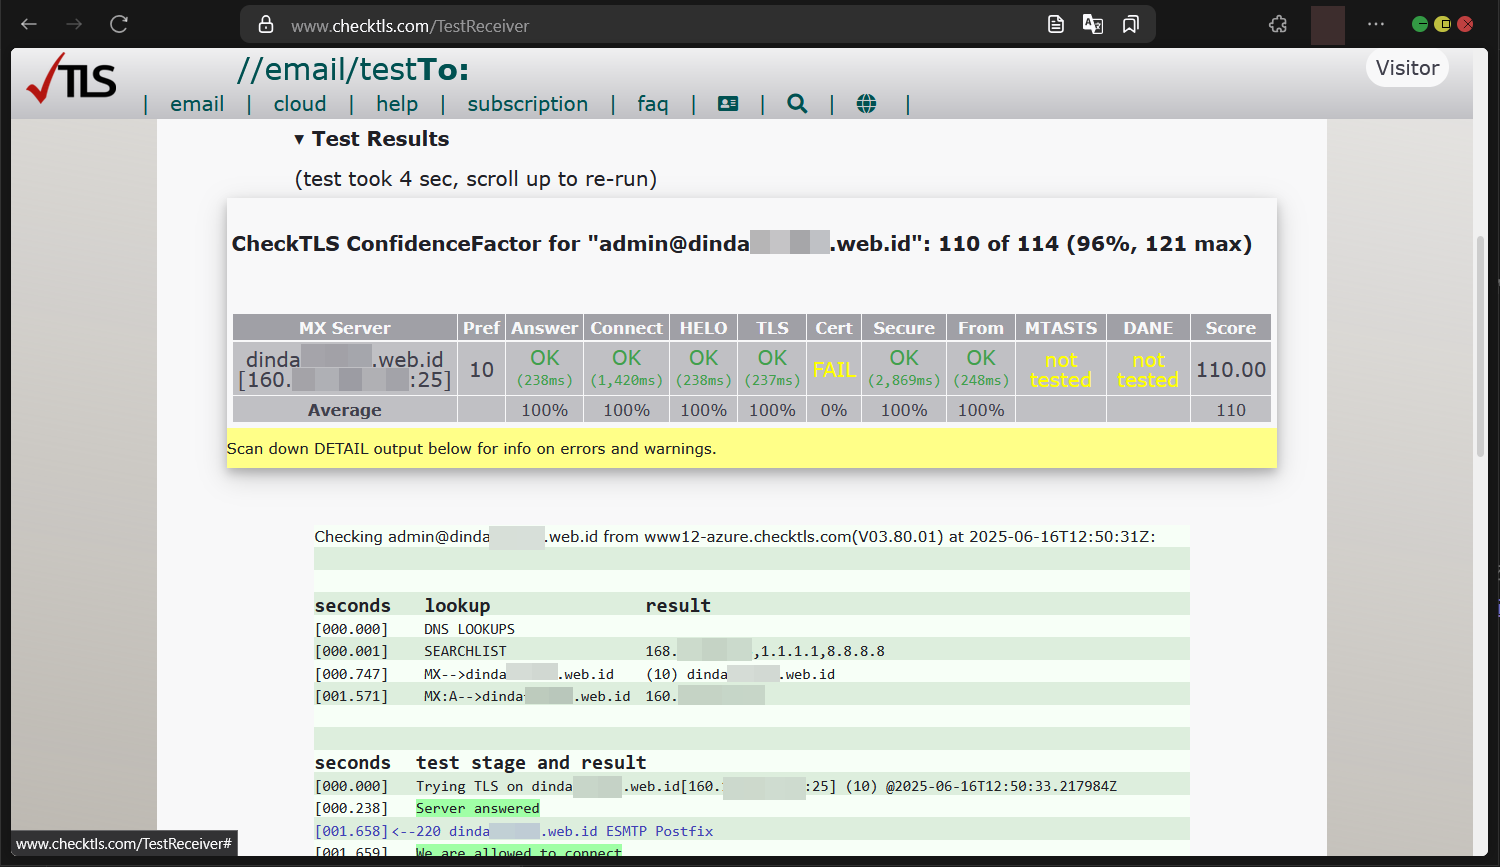This screenshot has height=867, width=1500.
Task: Click the Secure column header
Action: [904, 328]
